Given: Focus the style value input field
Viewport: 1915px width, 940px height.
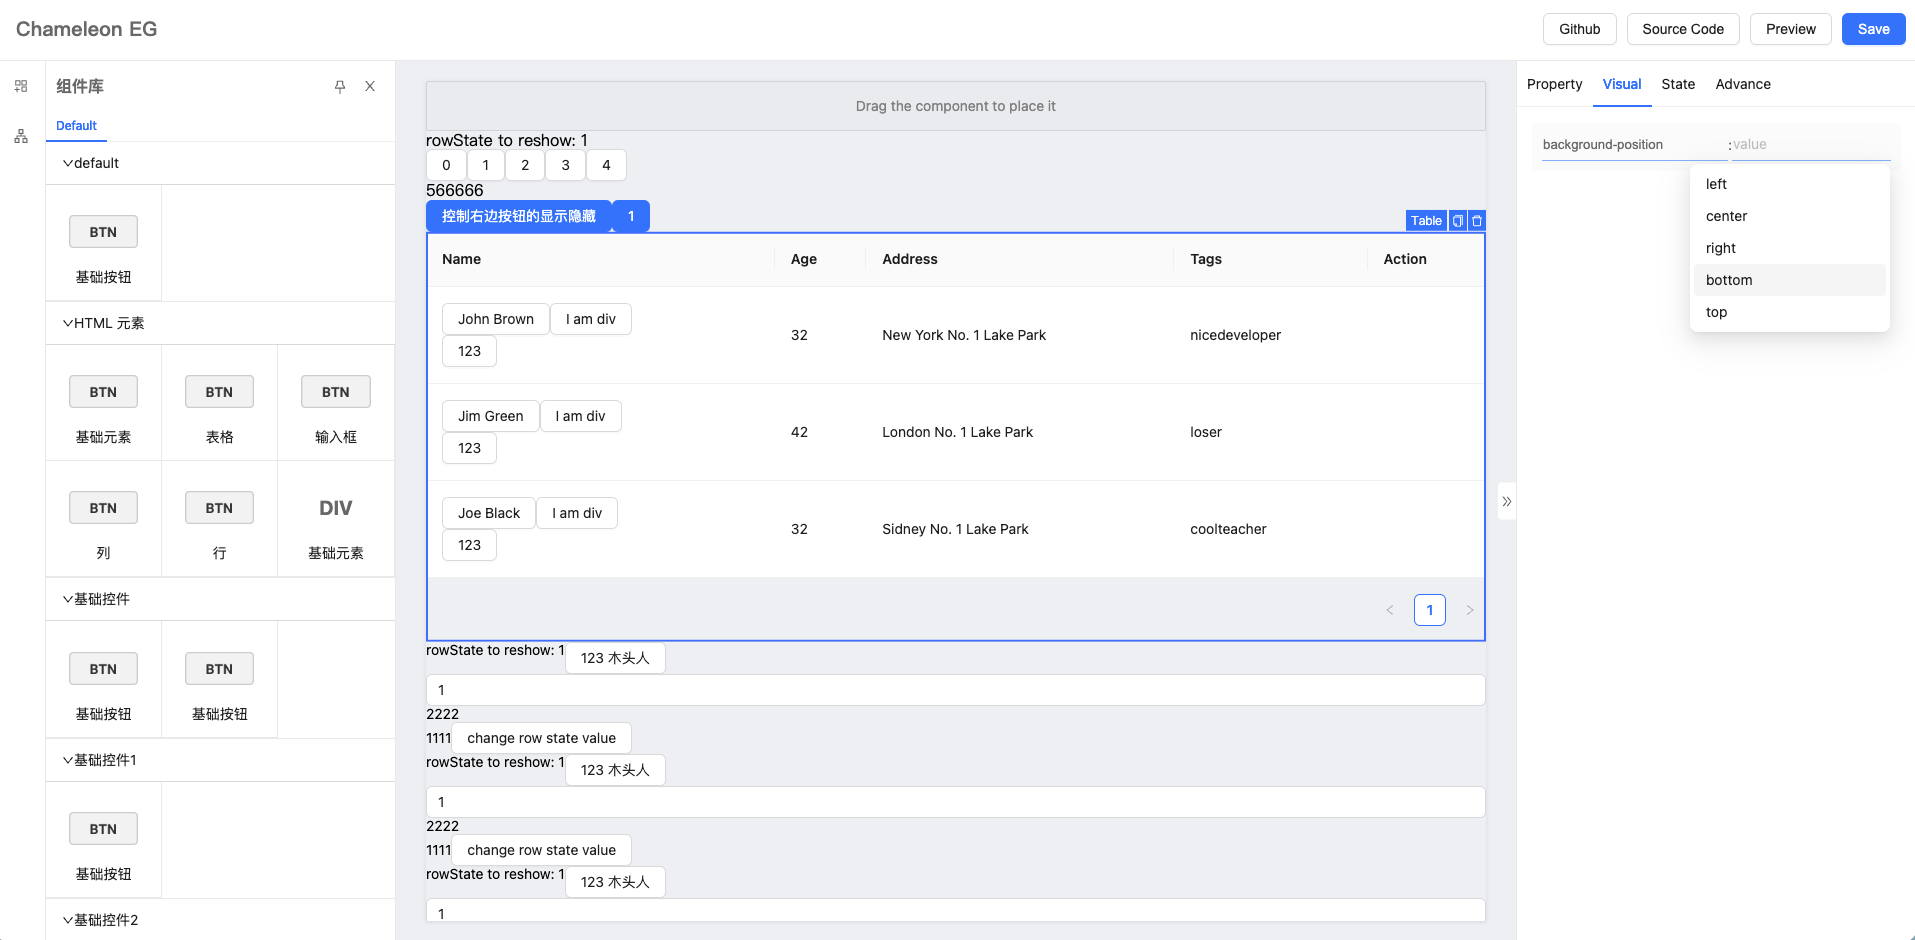Looking at the screenshot, I should coord(1811,145).
